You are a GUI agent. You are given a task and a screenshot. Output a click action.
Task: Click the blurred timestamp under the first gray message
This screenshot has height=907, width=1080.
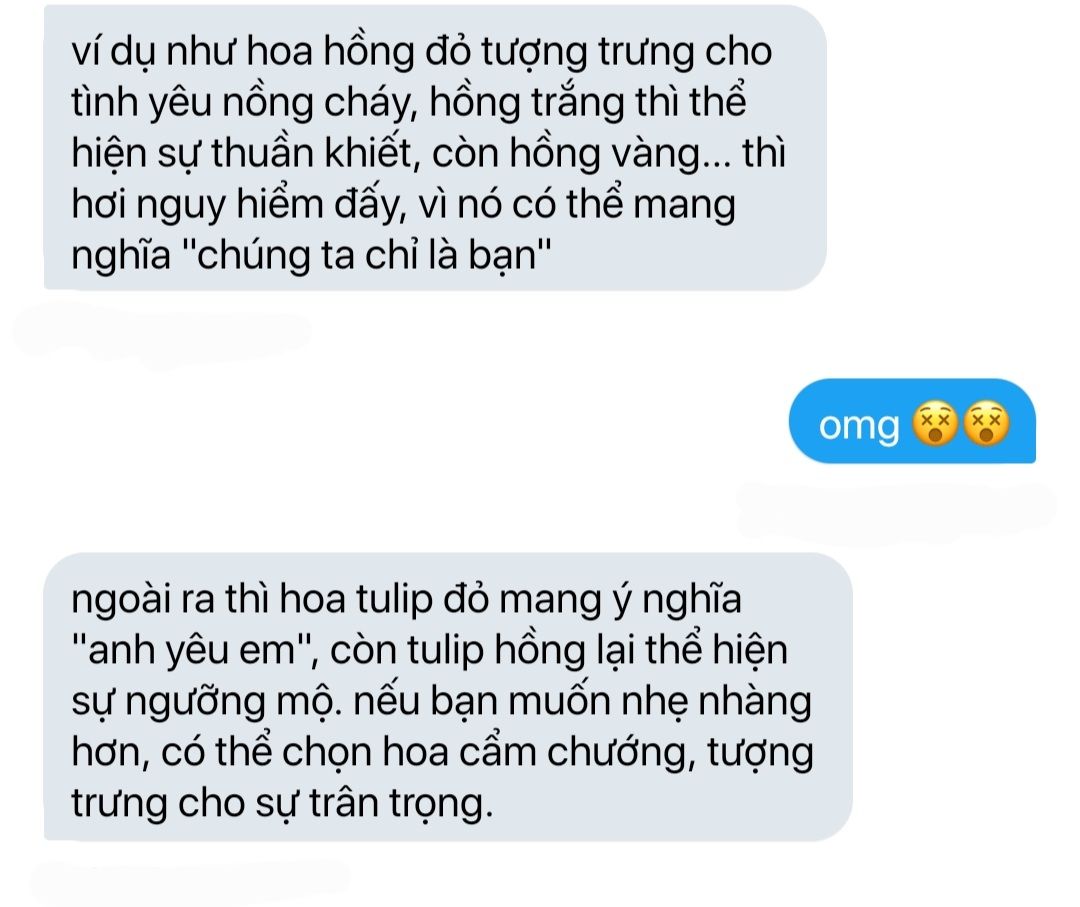point(162,333)
